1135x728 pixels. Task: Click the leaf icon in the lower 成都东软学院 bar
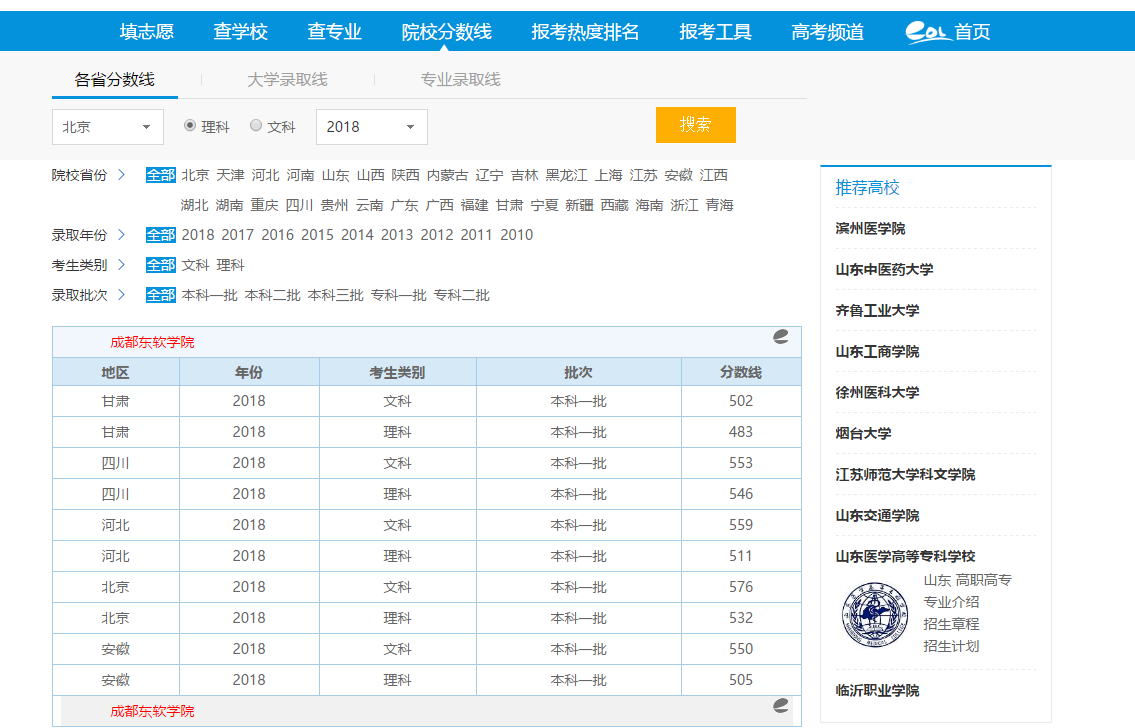pos(780,706)
